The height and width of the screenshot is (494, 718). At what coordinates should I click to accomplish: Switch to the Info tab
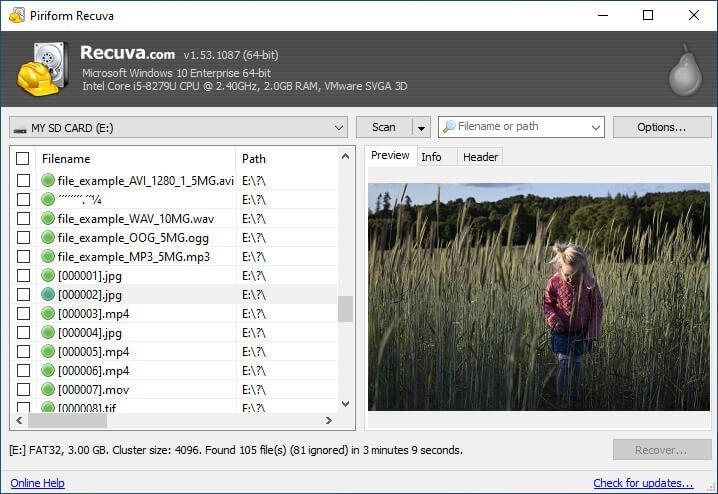point(431,157)
